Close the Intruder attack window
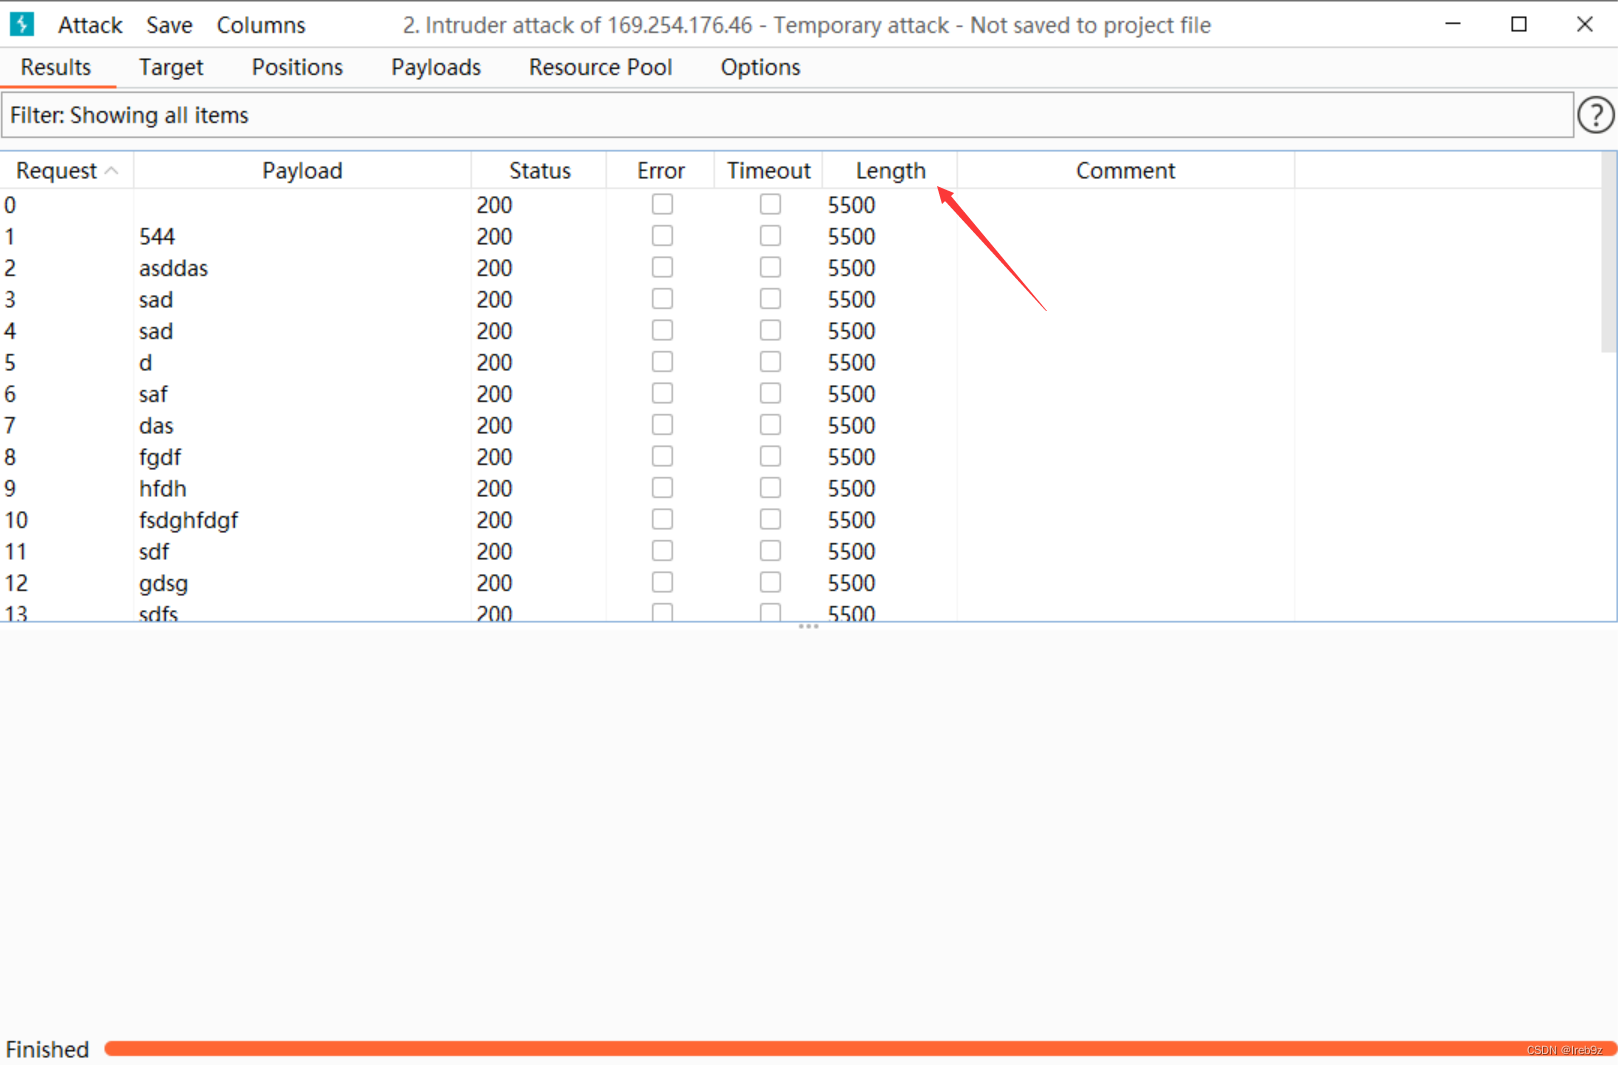 1584,24
